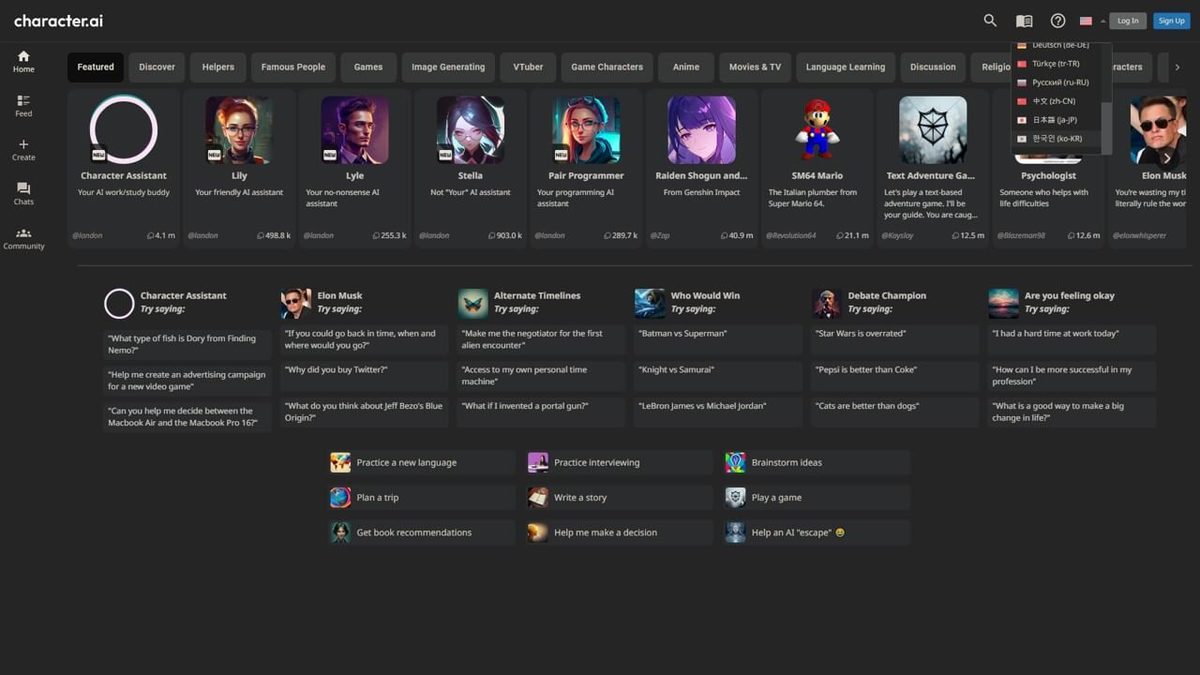Switch to the Discover tab

[157, 67]
